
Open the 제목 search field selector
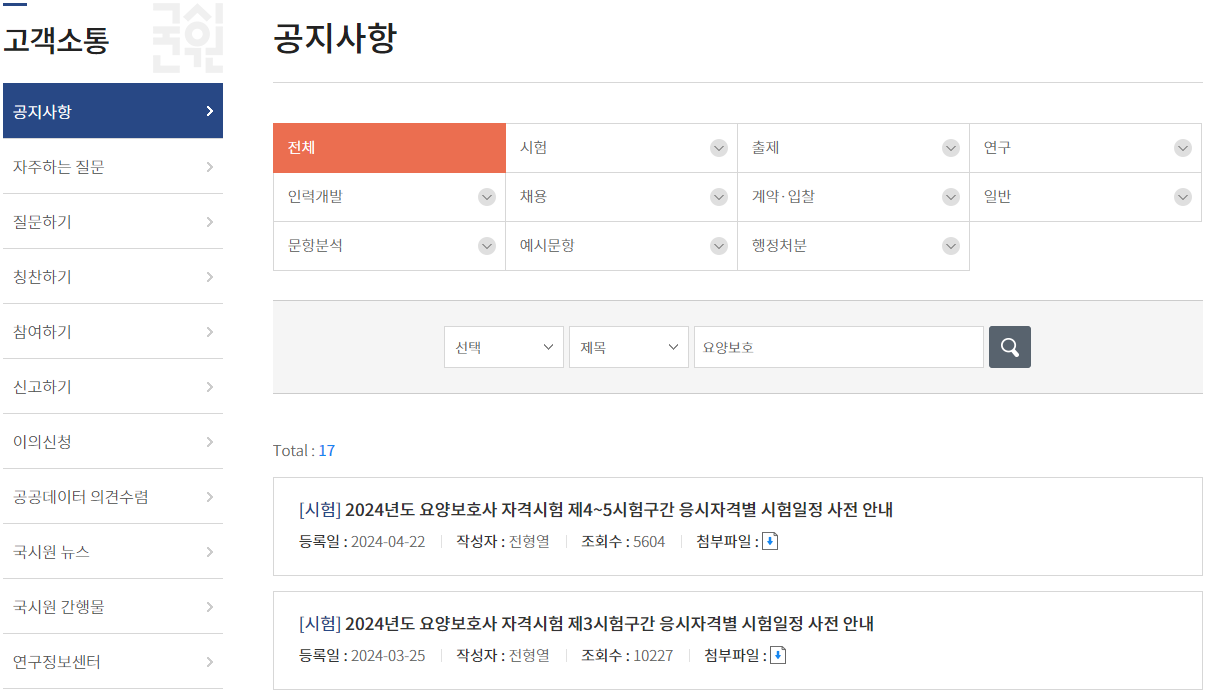click(628, 346)
